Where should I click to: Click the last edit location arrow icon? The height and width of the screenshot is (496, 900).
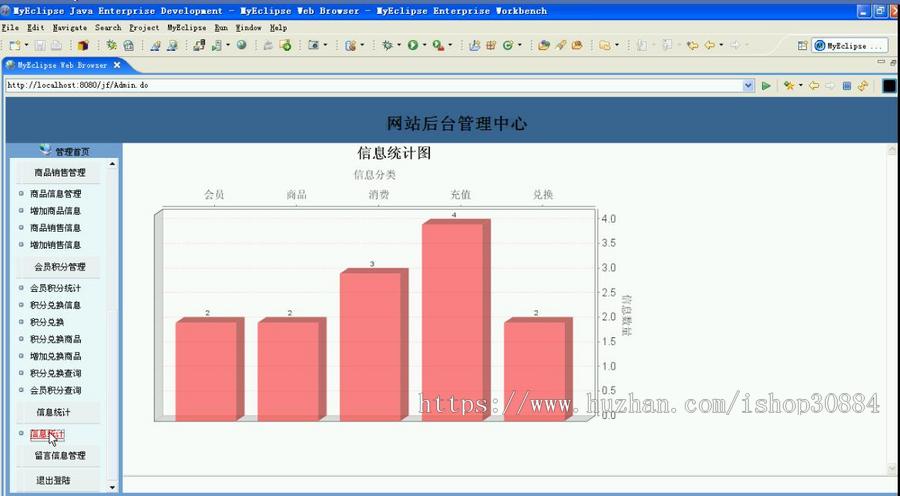(x=693, y=45)
